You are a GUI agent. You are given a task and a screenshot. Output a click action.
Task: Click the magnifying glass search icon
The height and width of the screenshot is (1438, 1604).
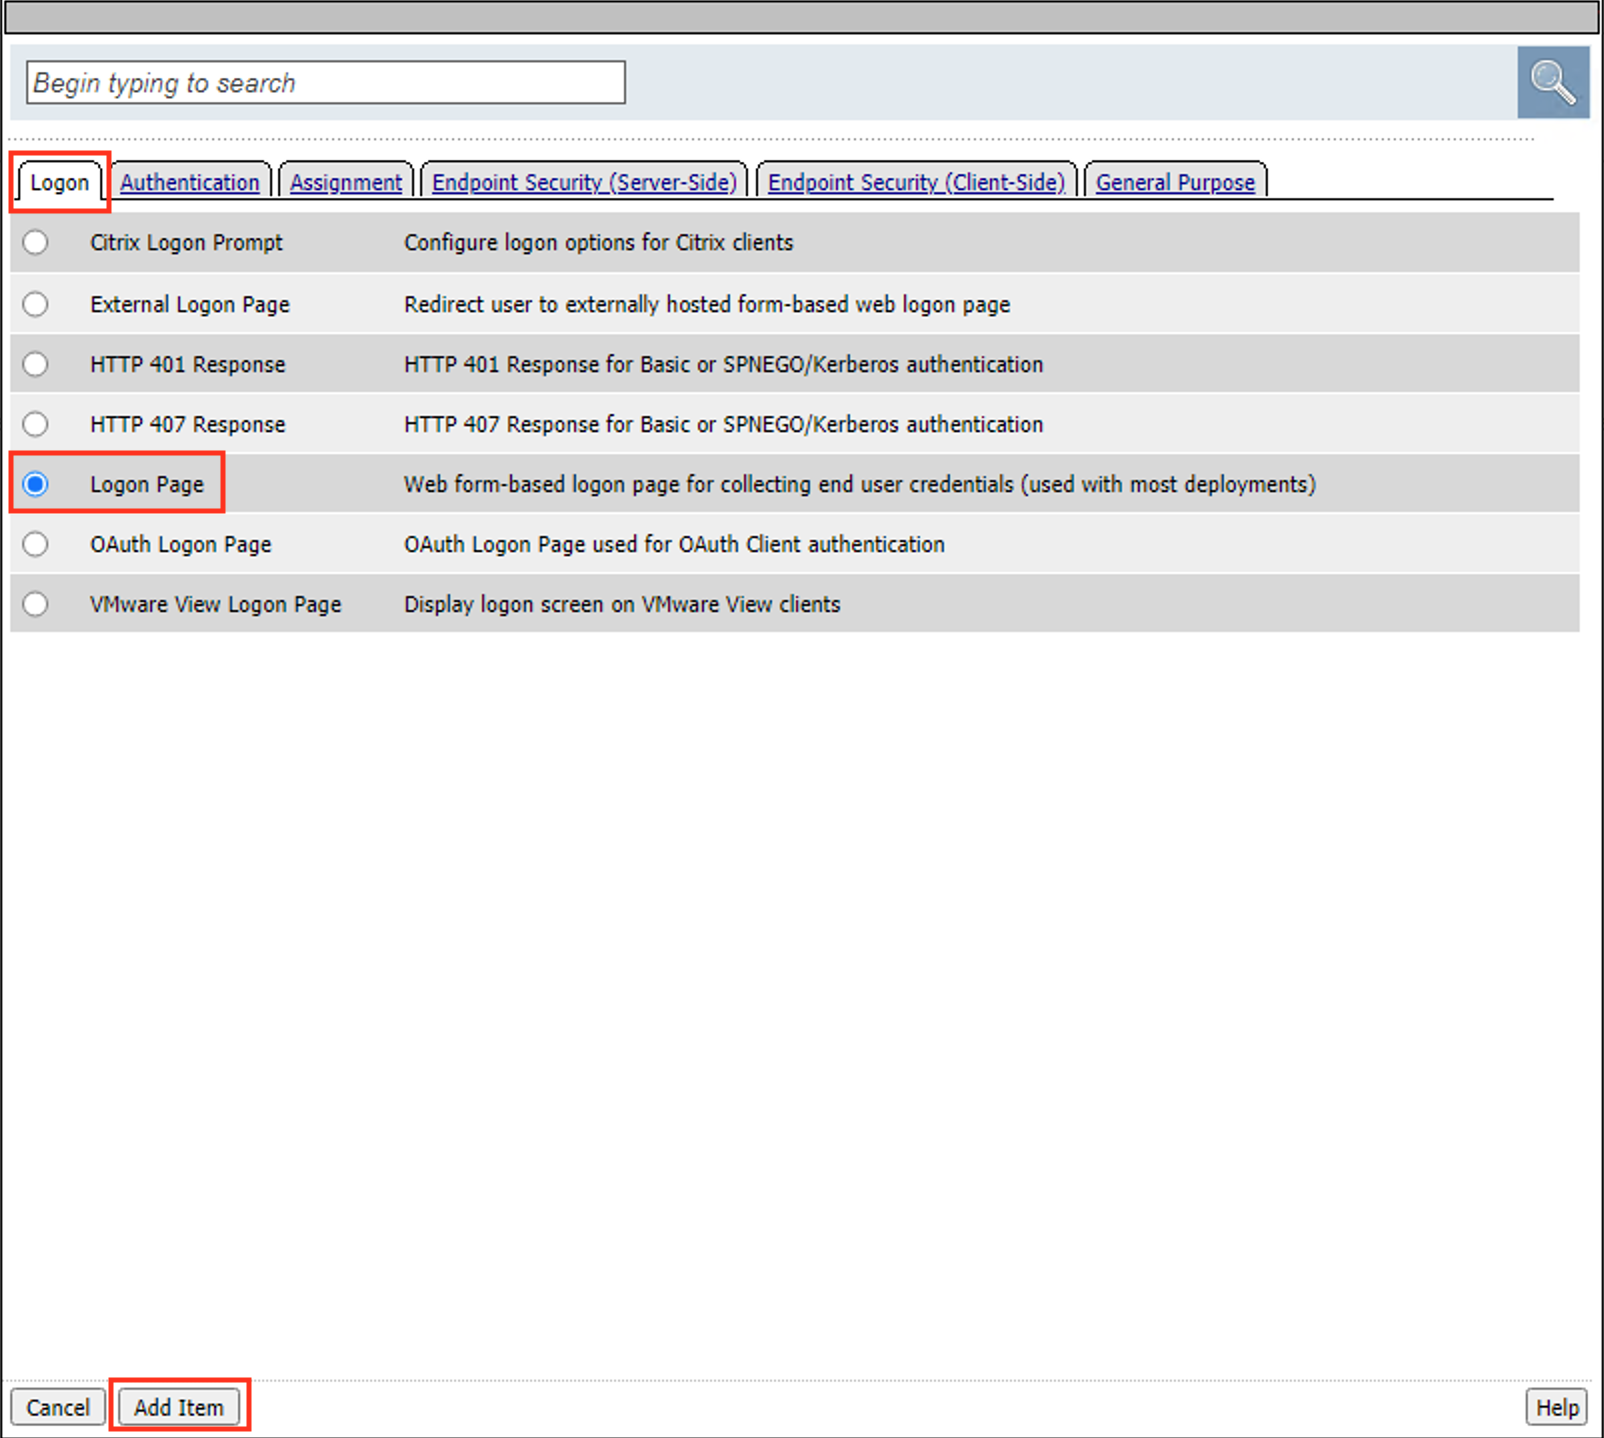point(1553,82)
